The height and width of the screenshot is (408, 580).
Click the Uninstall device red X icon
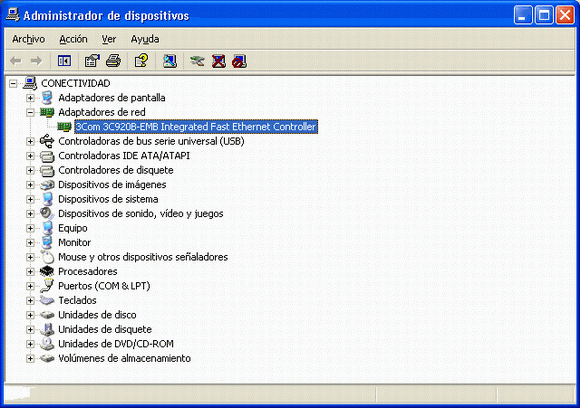[219, 61]
